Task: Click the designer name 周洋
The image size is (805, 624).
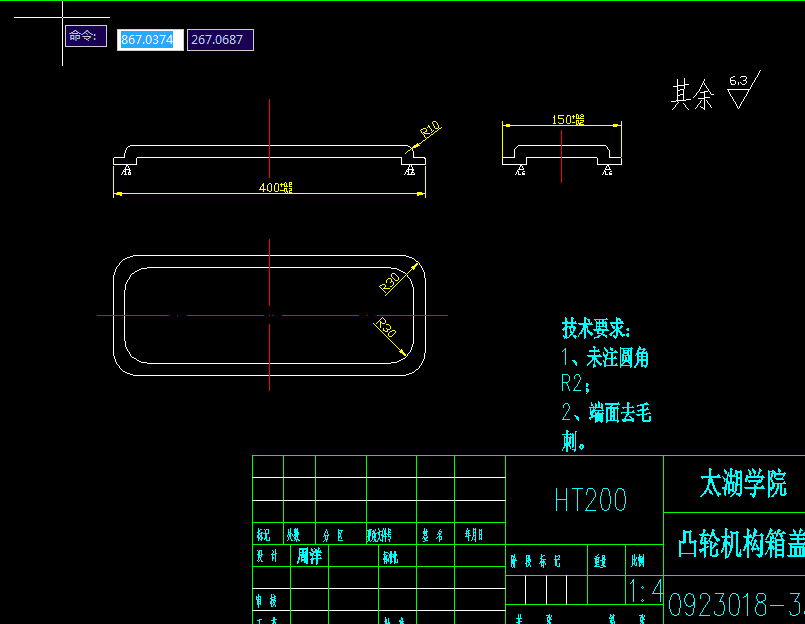Action: point(309,556)
